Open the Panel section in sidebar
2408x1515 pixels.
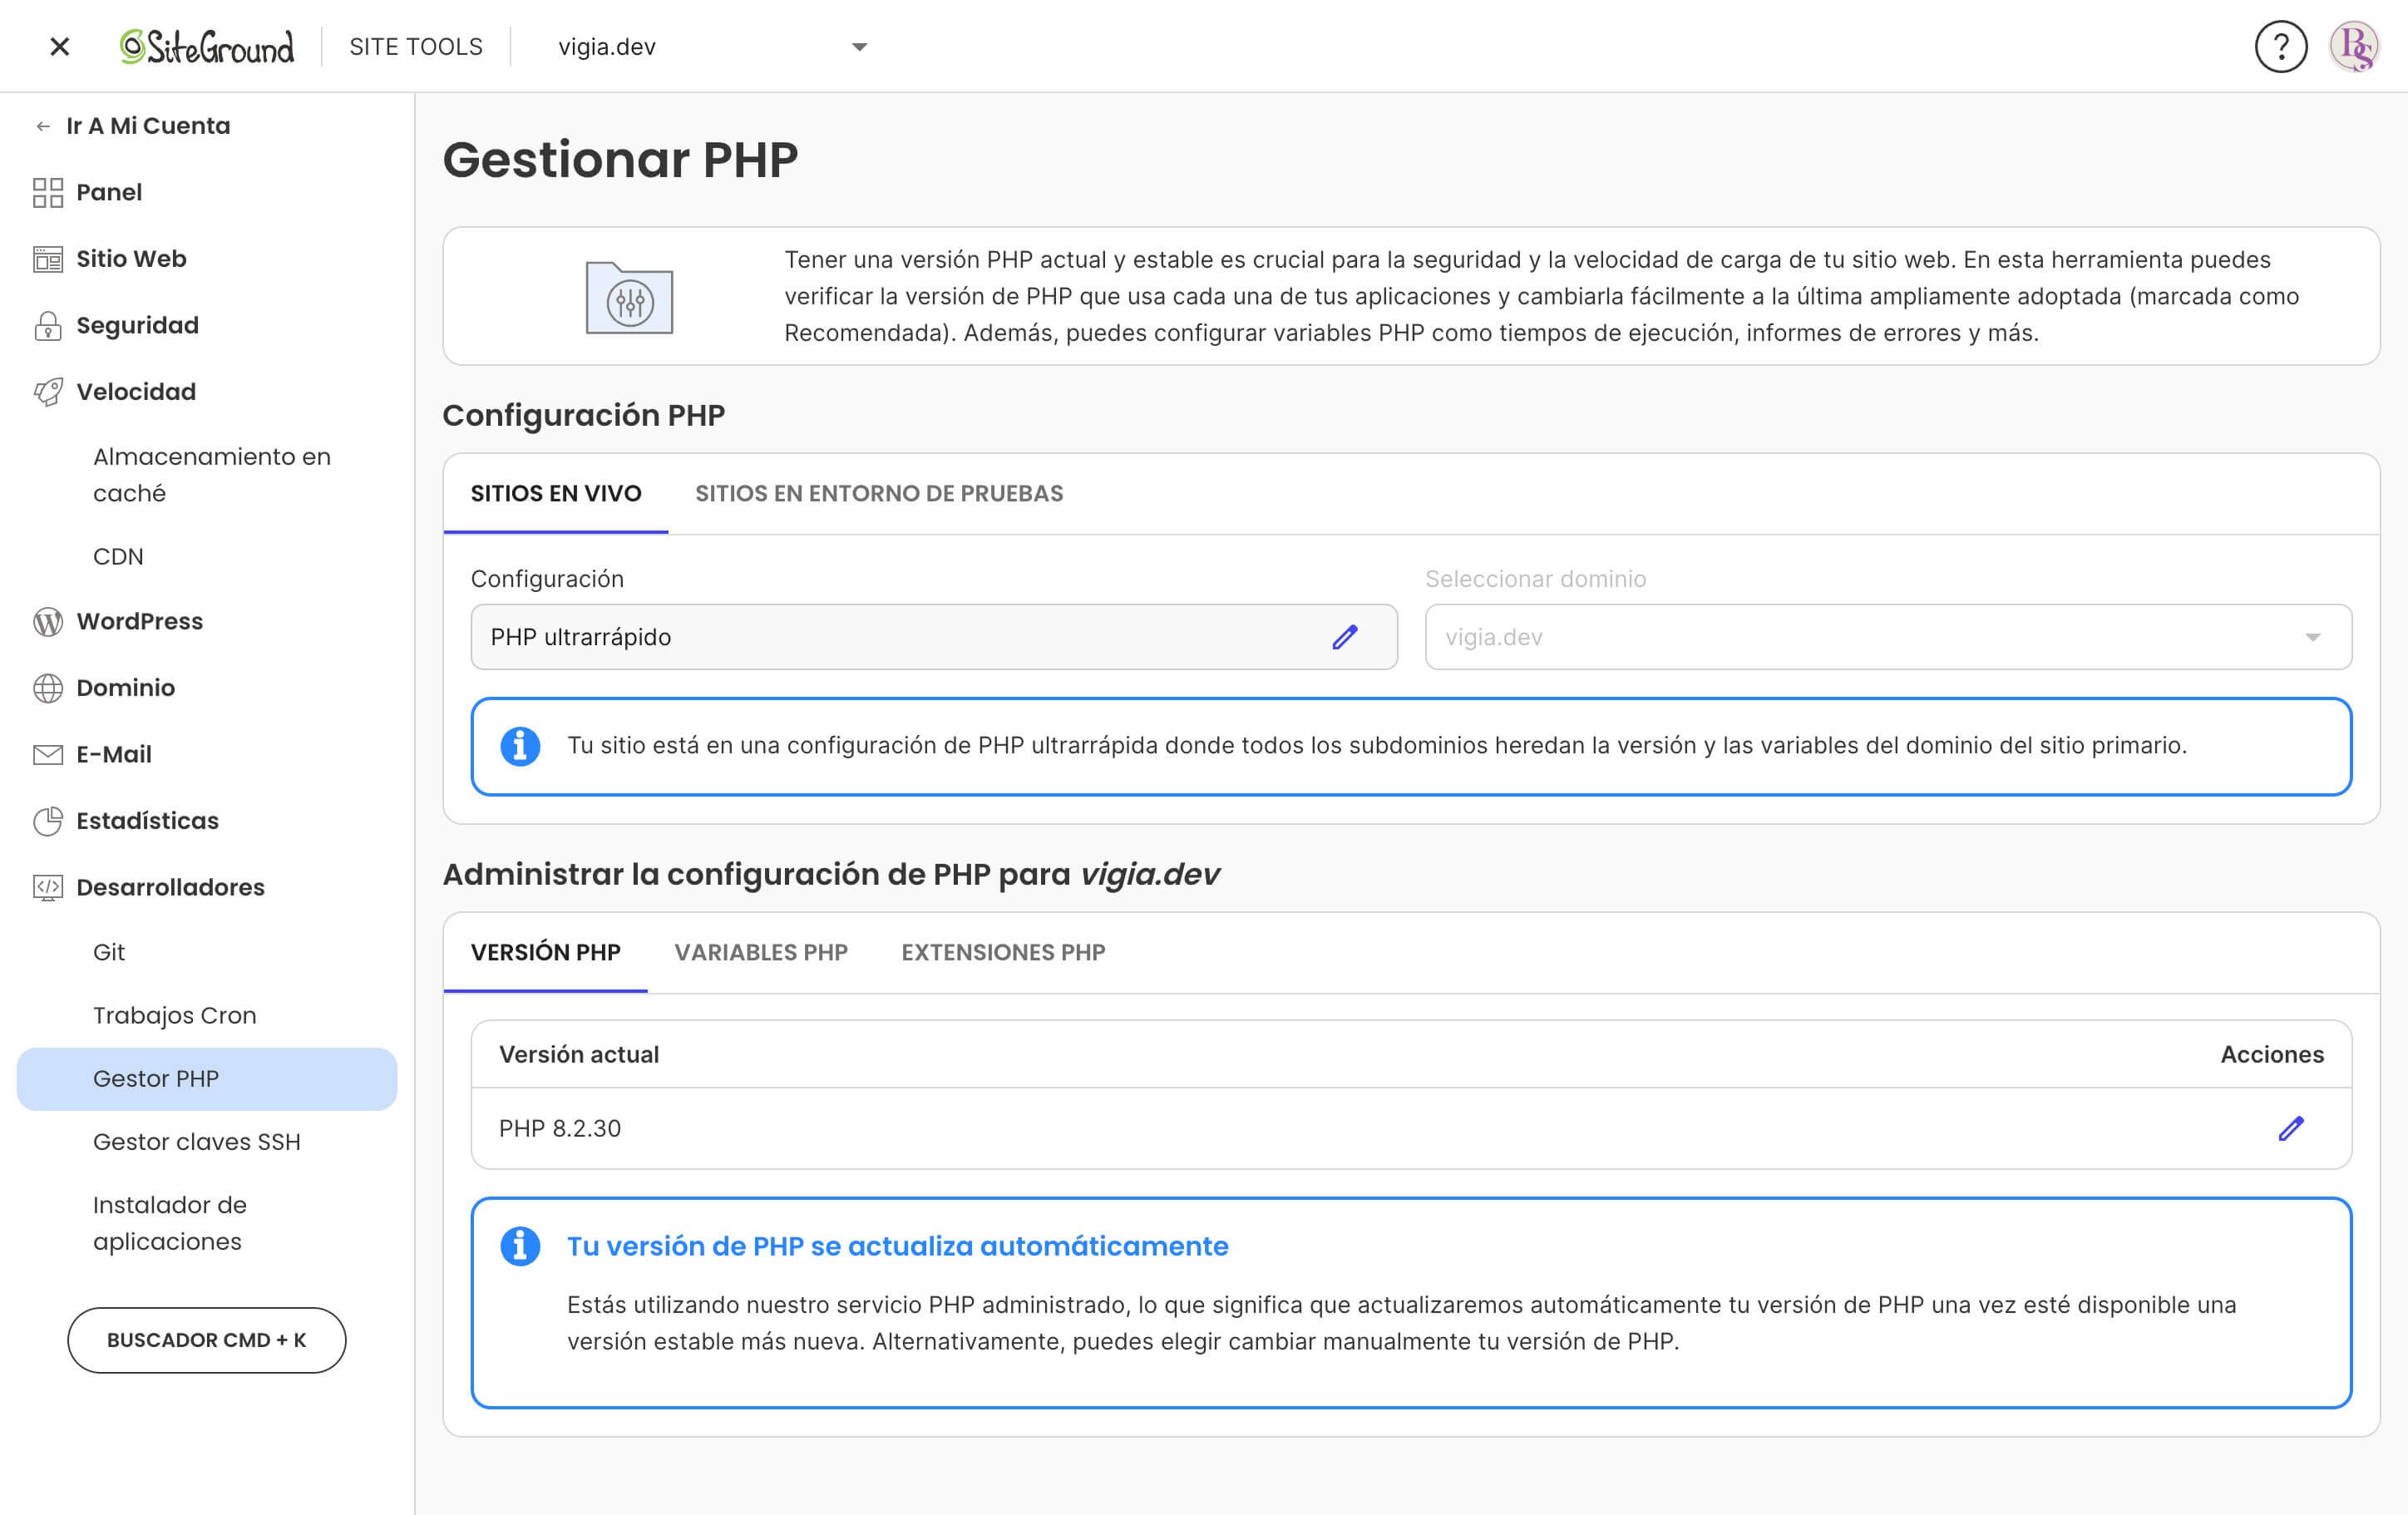click(x=108, y=192)
